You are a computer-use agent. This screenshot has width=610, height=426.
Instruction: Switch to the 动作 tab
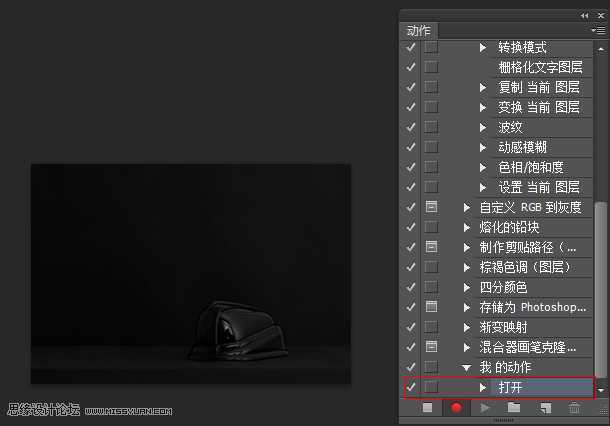click(x=419, y=30)
